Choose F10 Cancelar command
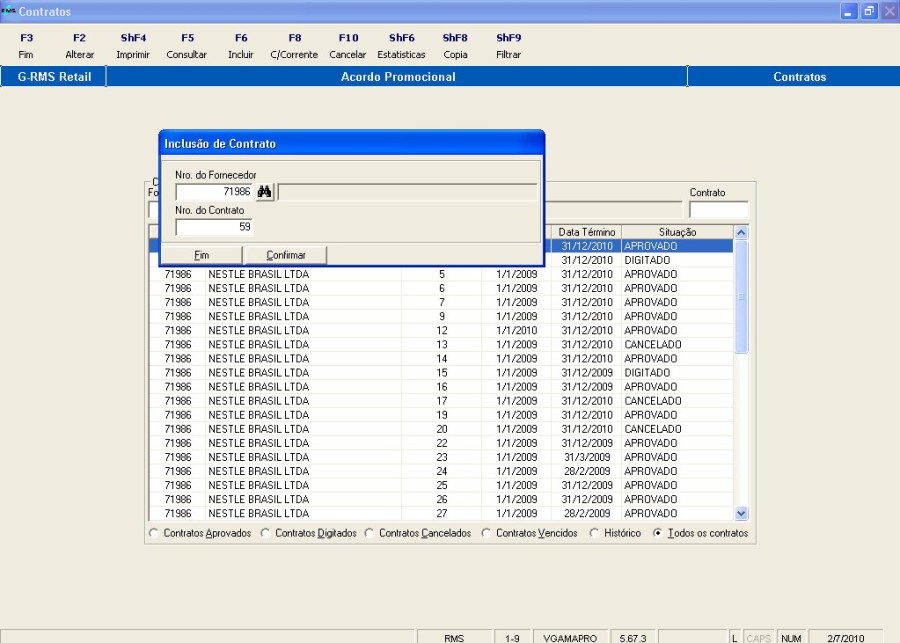This screenshot has height=643, width=900. click(x=348, y=46)
